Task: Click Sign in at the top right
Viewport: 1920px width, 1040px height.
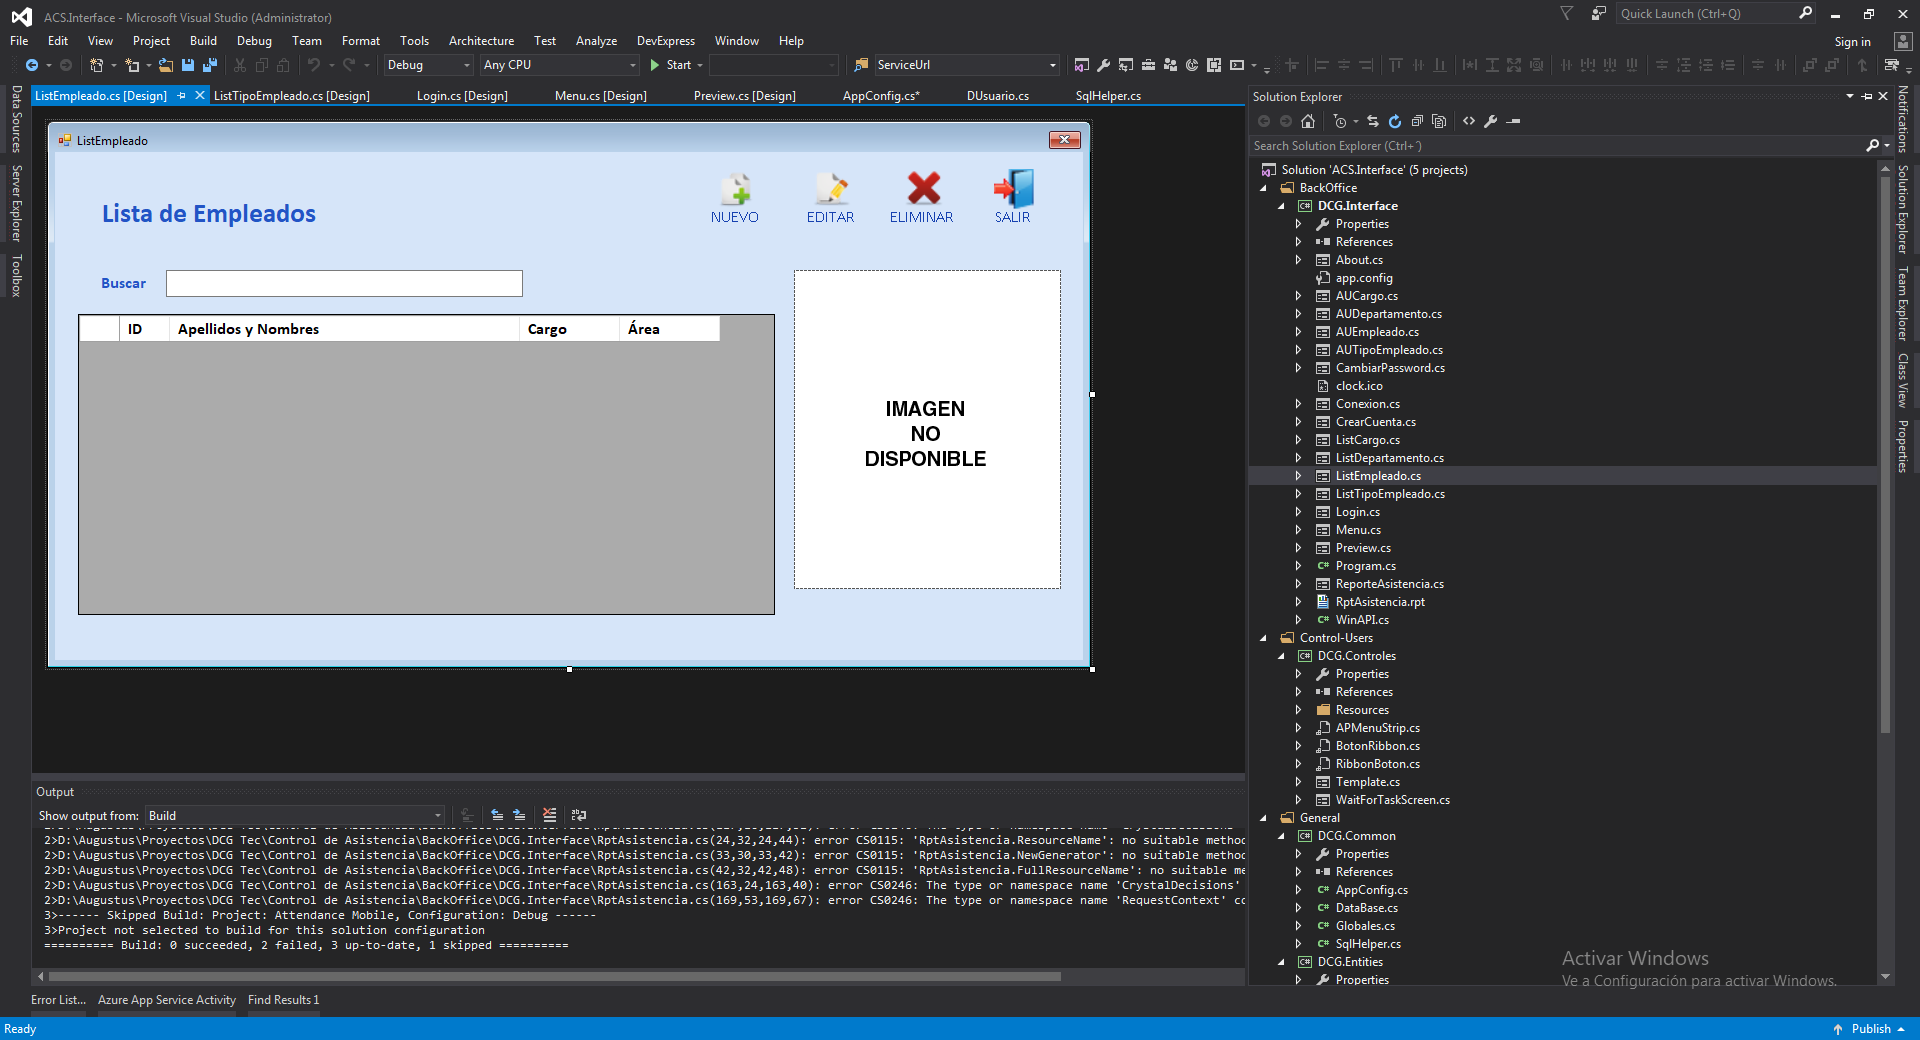Action: tap(1852, 42)
